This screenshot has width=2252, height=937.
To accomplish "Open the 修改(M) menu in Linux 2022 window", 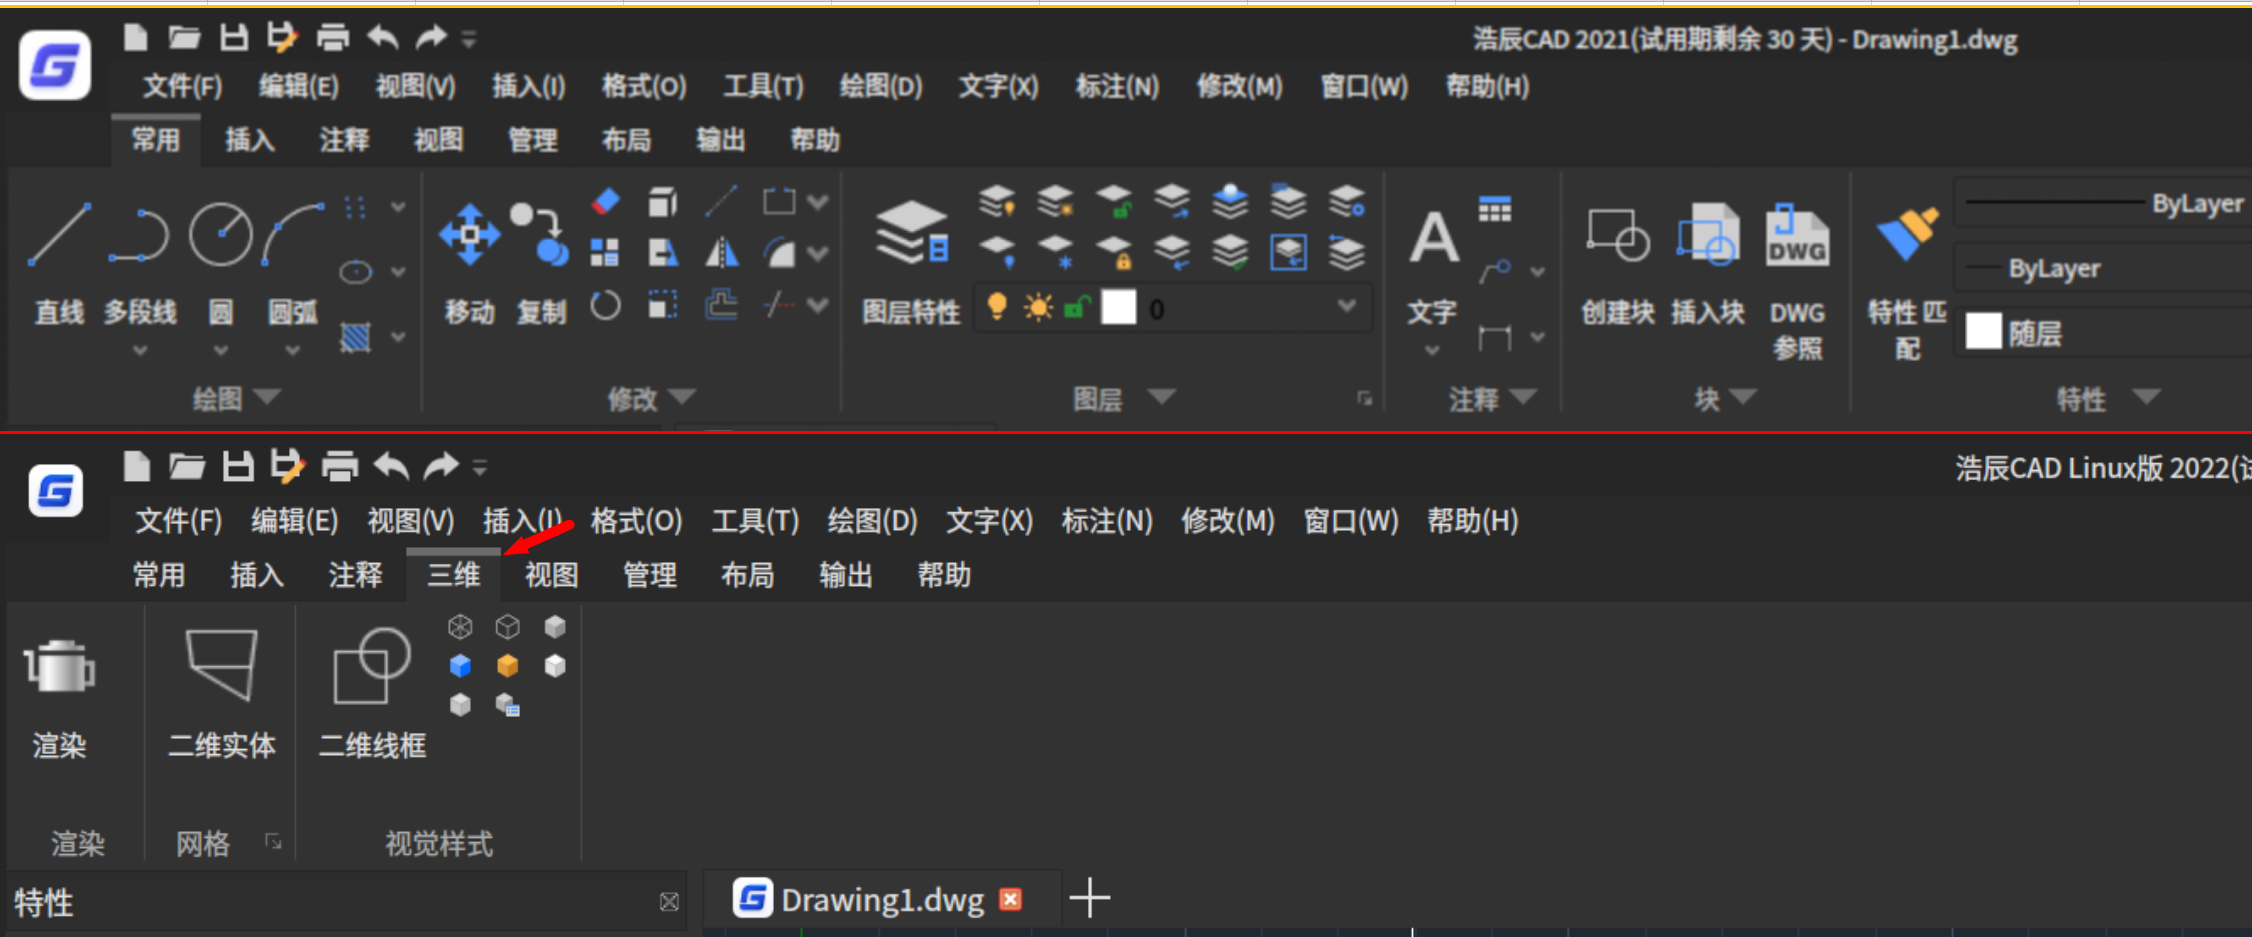I will [1228, 520].
